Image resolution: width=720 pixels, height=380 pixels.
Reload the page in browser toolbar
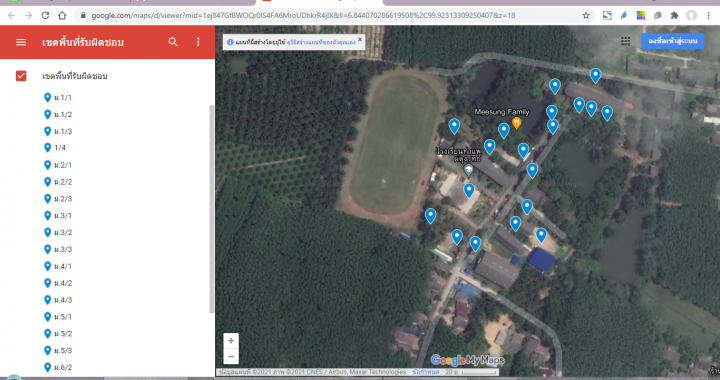click(45, 15)
